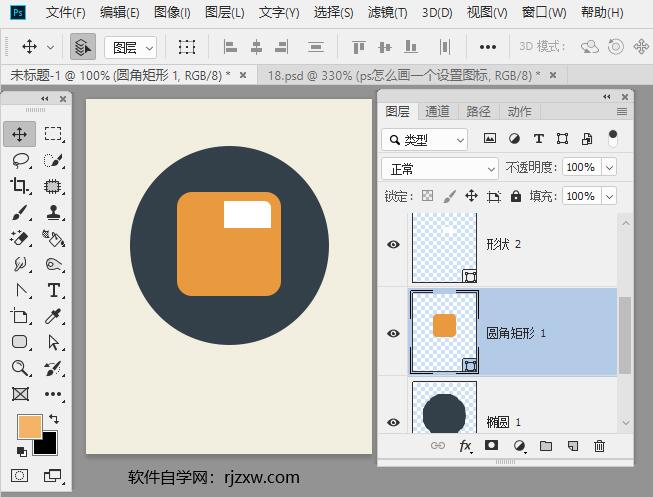Toggle lock position
653x497 pixels.
point(471,195)
